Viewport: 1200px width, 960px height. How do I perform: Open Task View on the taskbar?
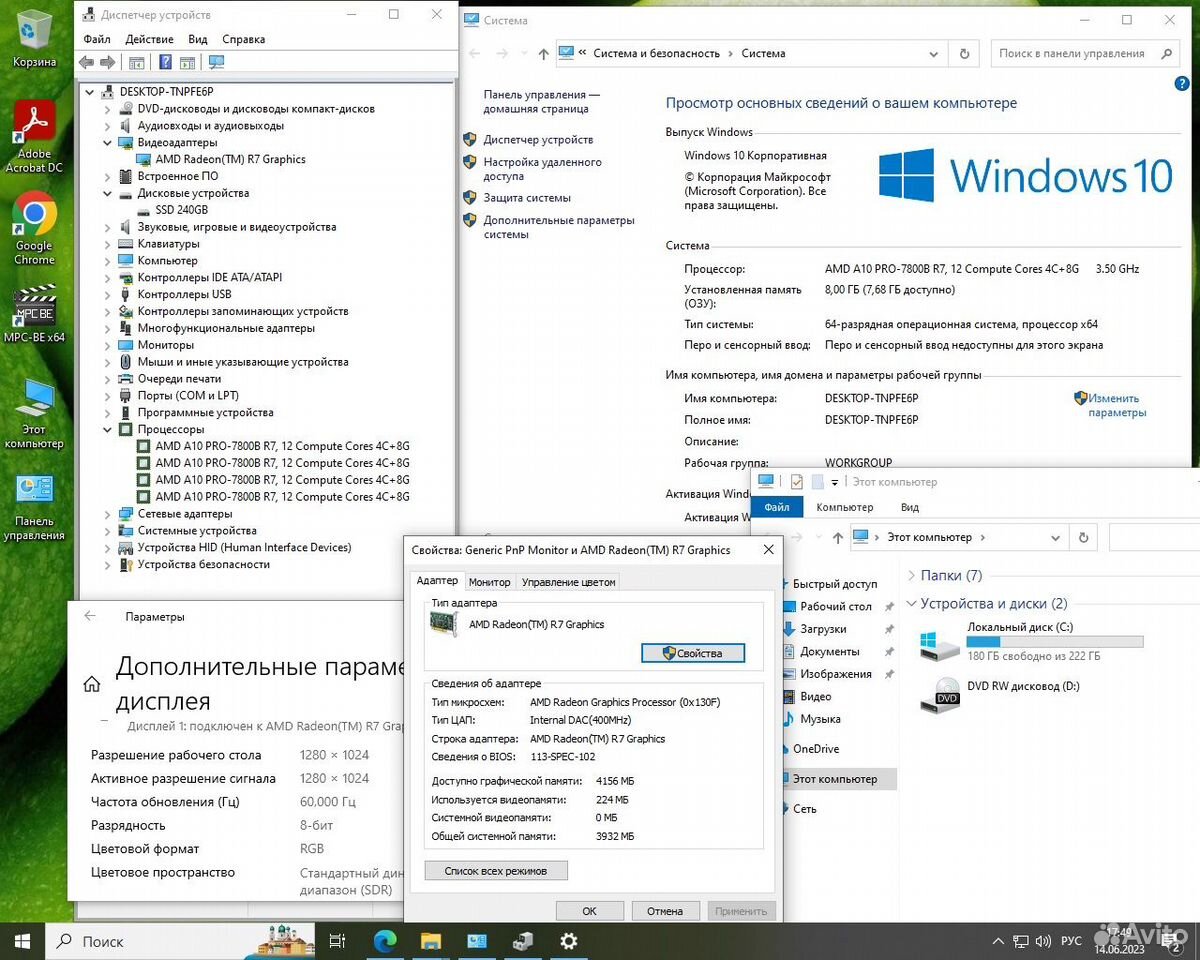coord(337,941)
